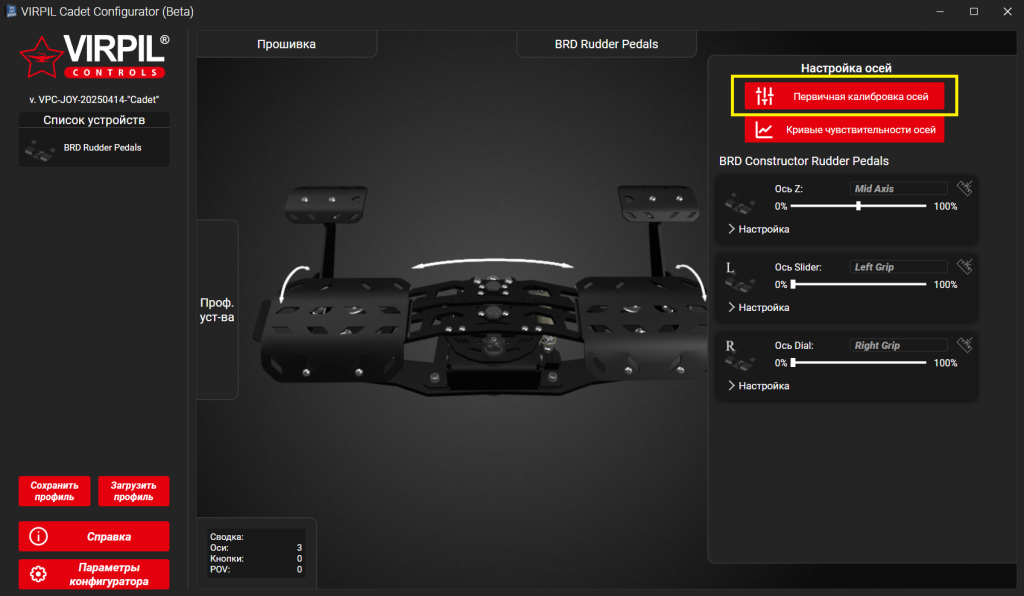The height and width of the screenshot is (596, 1024).
Task: Click the right pedal icon beside Ось Dial
Action: pos(739,357)
